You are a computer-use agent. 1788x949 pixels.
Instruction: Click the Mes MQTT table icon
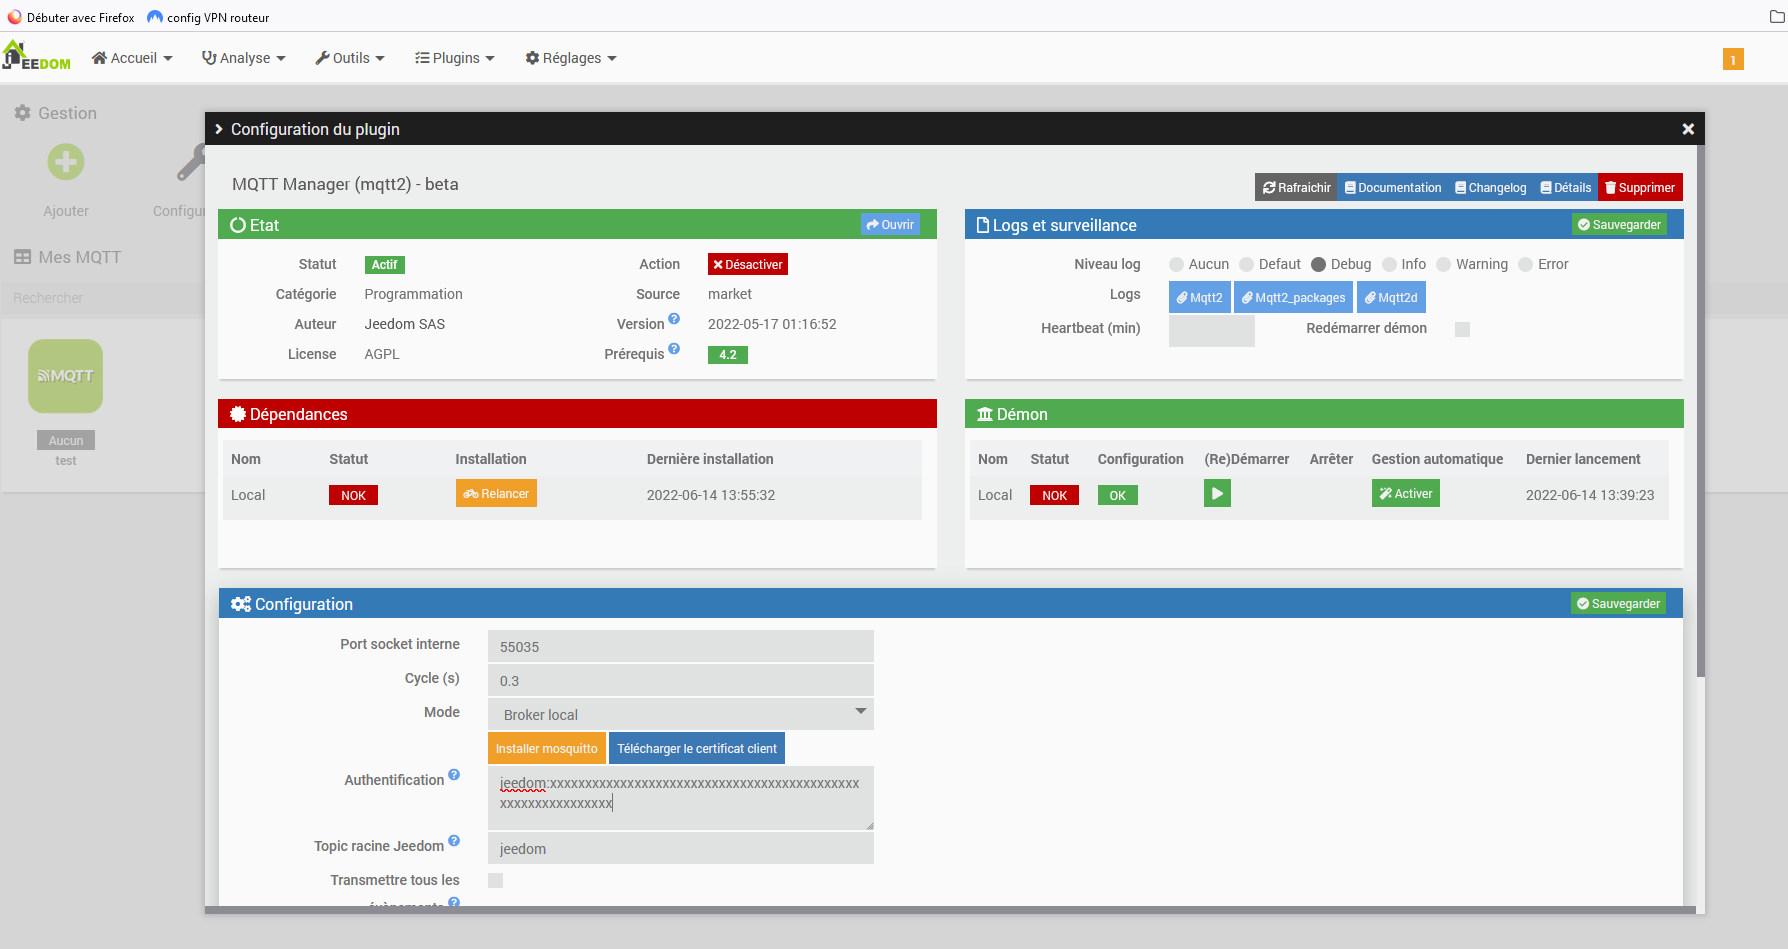click(22, 257)
